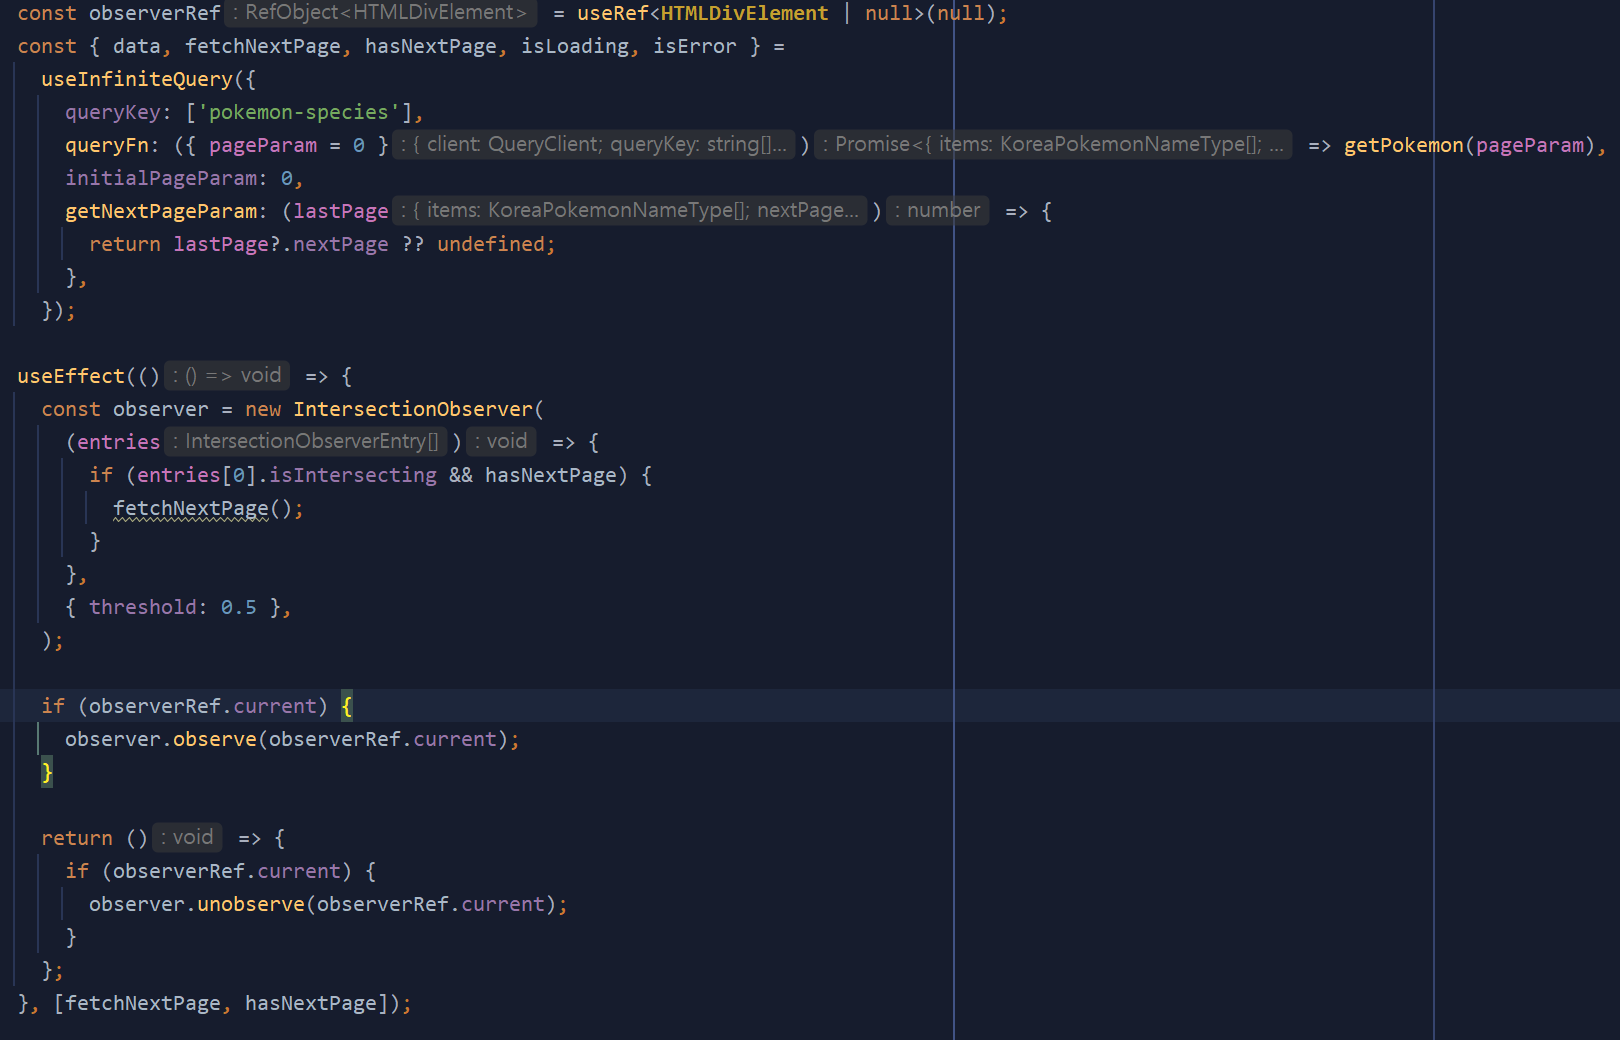
Task: Click the 'entries' callback parameter
Action: tap(119, 442)
